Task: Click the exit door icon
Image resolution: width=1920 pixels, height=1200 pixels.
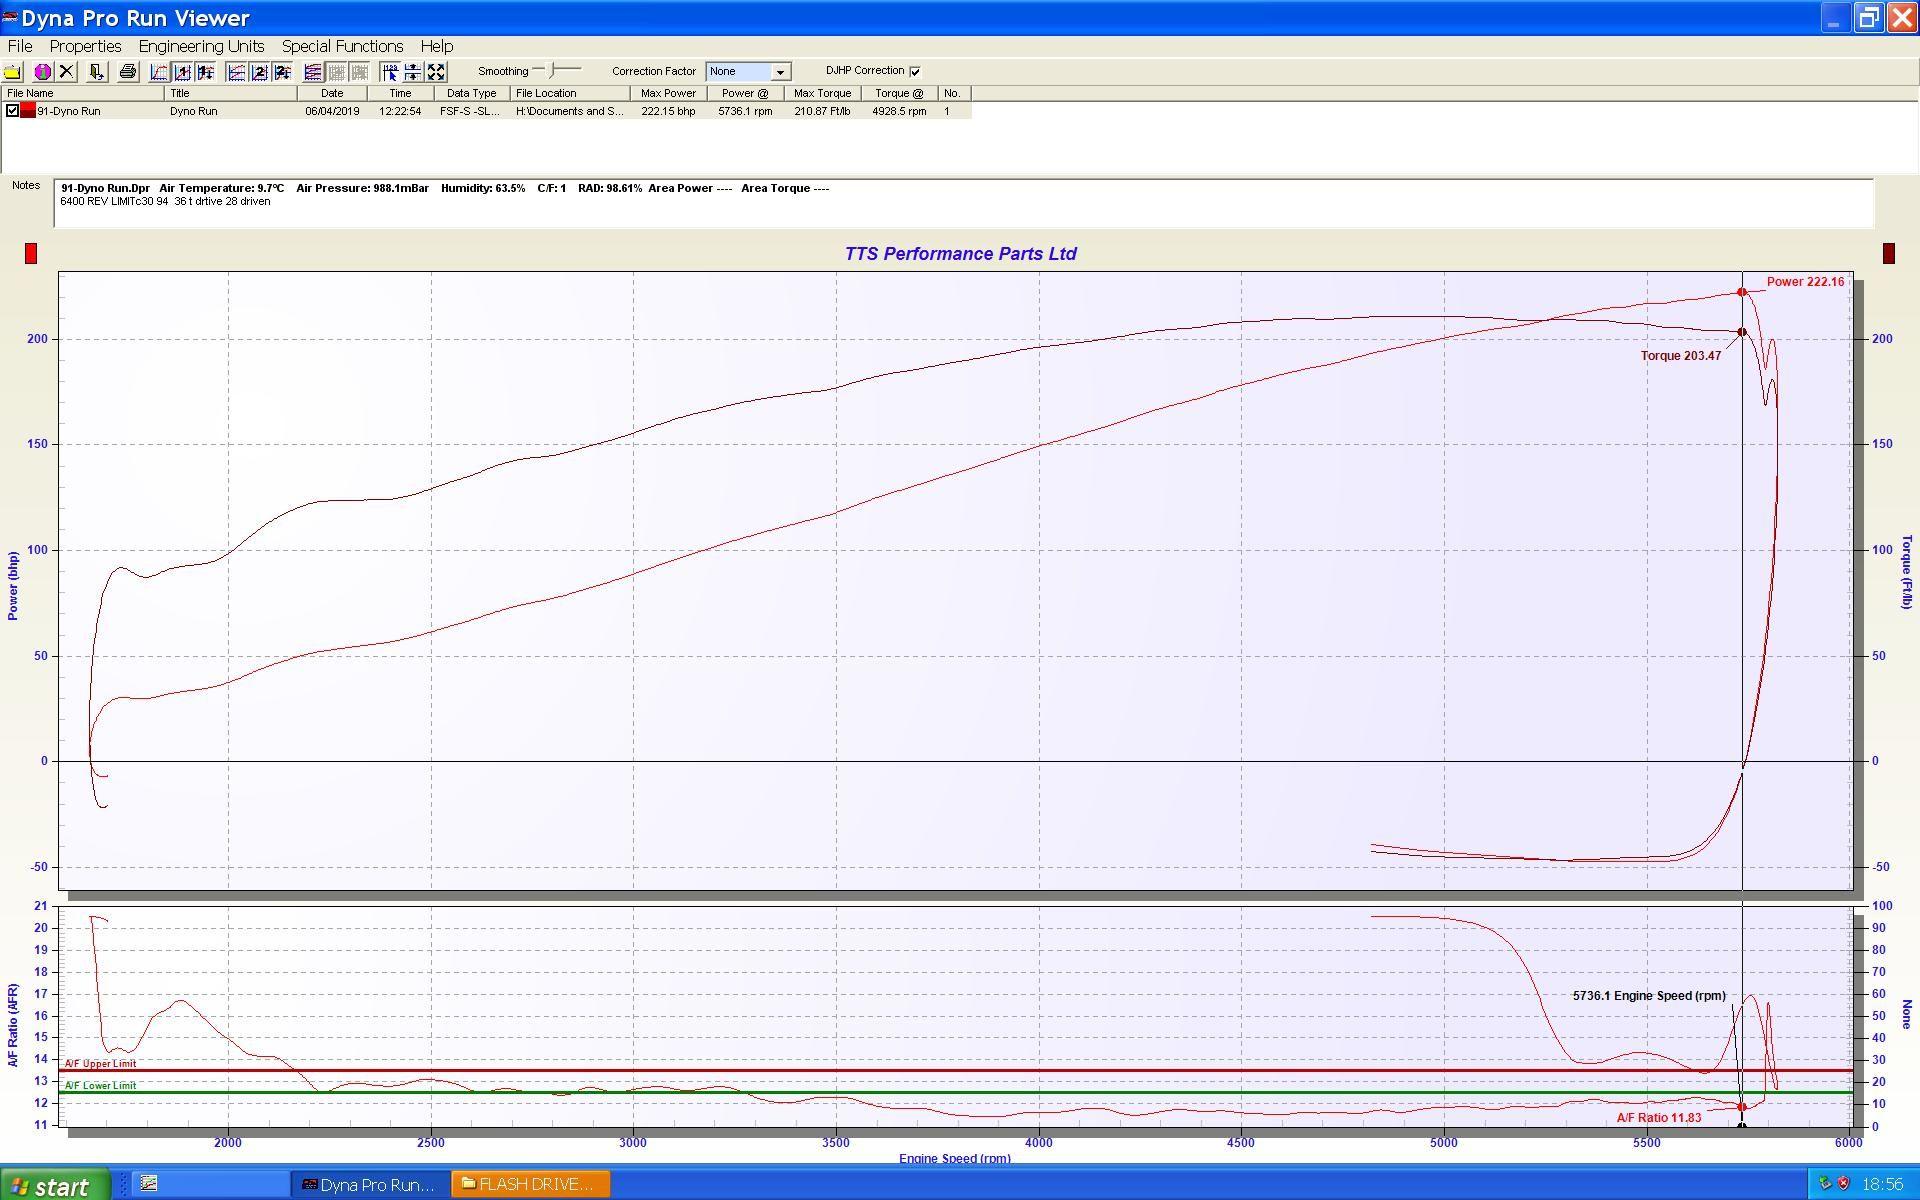Action: (96, 72)
